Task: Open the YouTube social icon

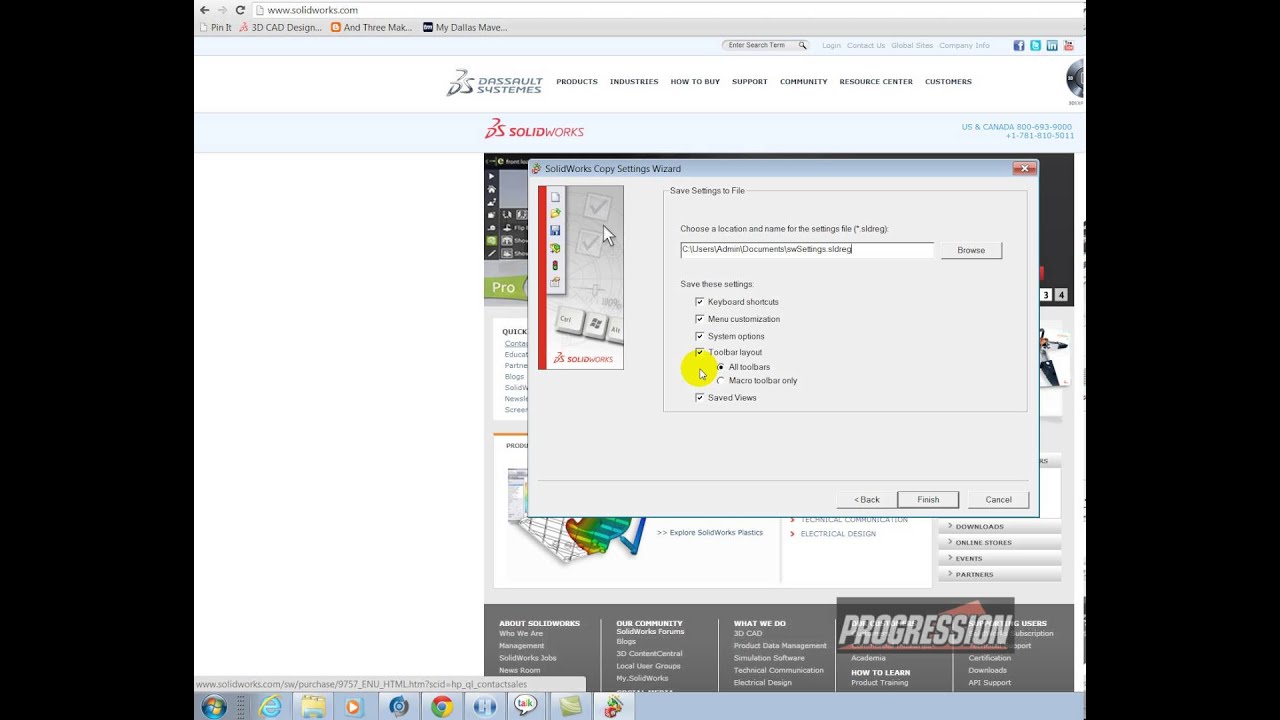Action: tap(1068, 45)
